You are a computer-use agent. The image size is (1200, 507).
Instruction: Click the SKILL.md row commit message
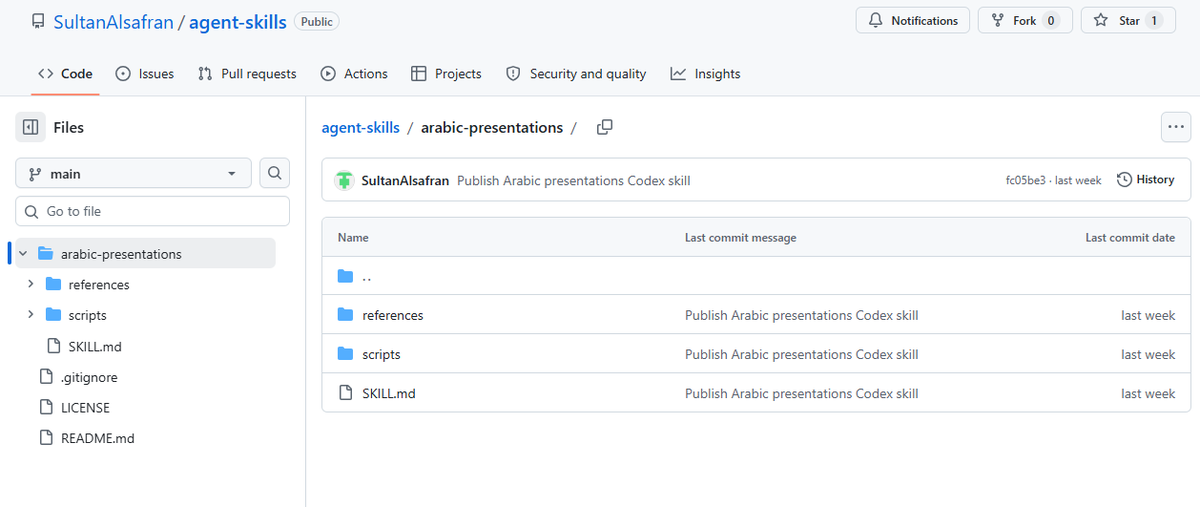click(801, 393)
